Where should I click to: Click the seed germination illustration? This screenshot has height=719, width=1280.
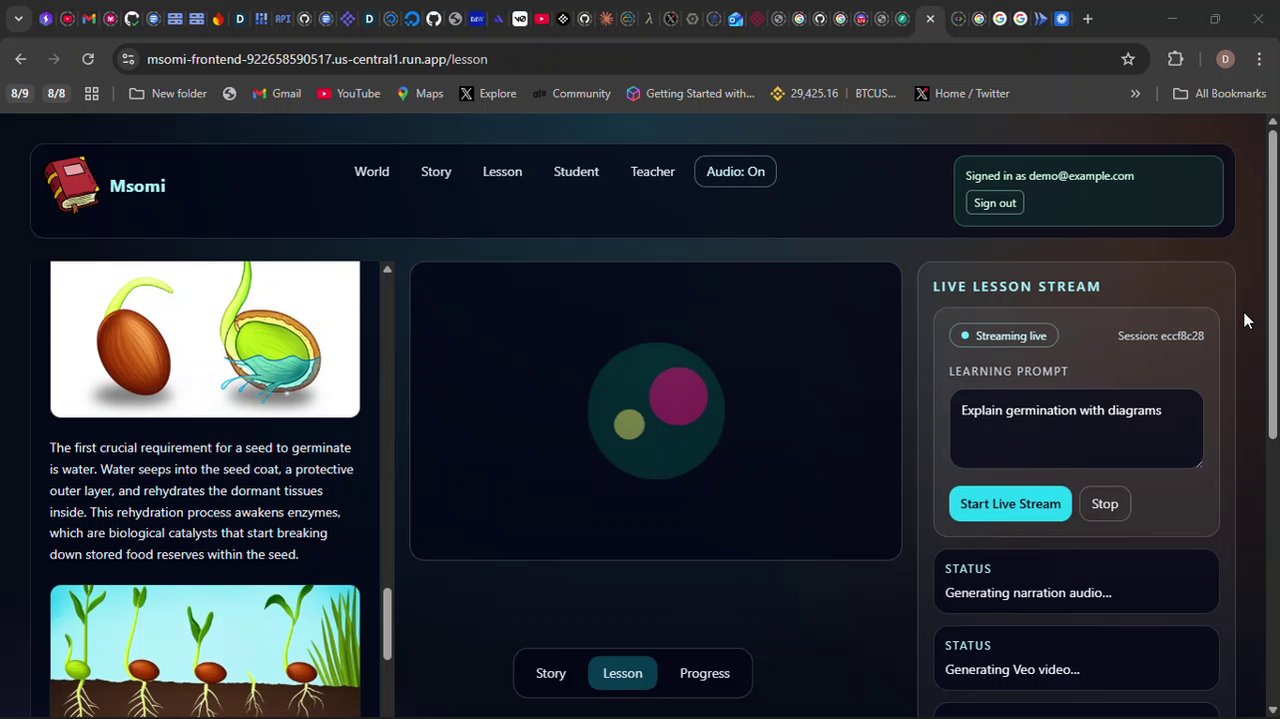point(205,339)
